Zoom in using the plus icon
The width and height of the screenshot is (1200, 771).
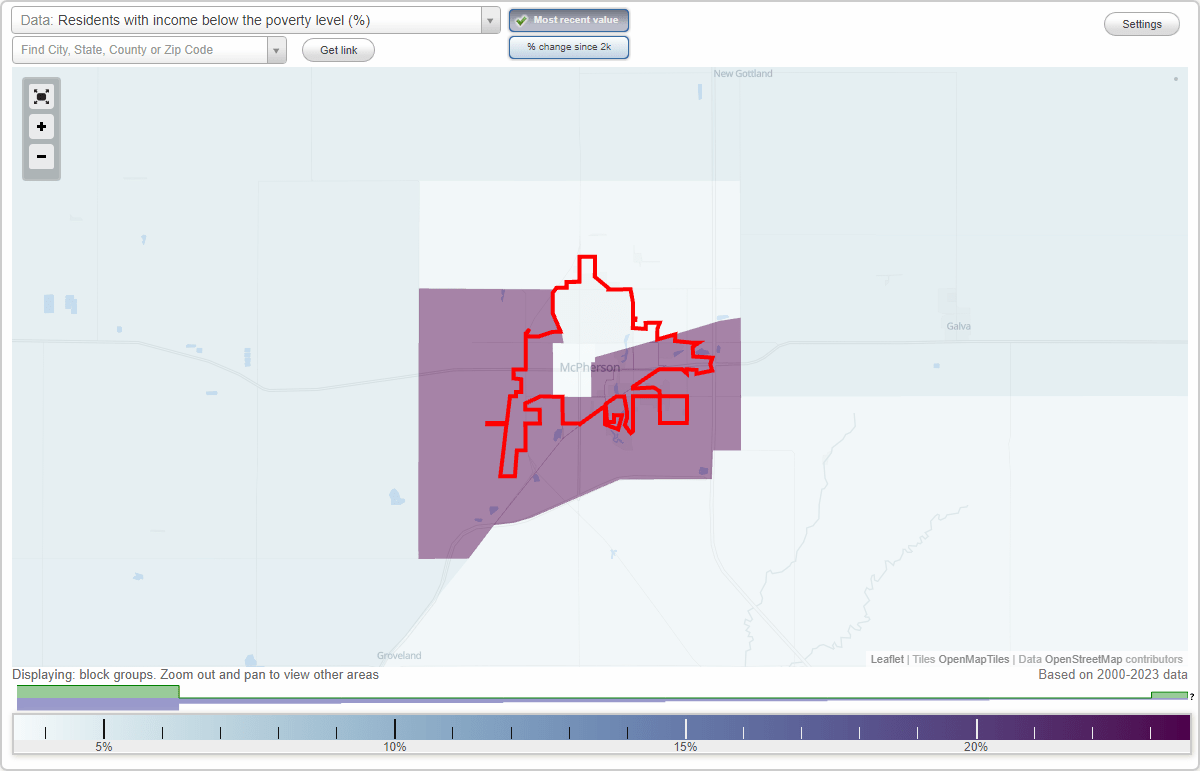(x=41, y=126)
